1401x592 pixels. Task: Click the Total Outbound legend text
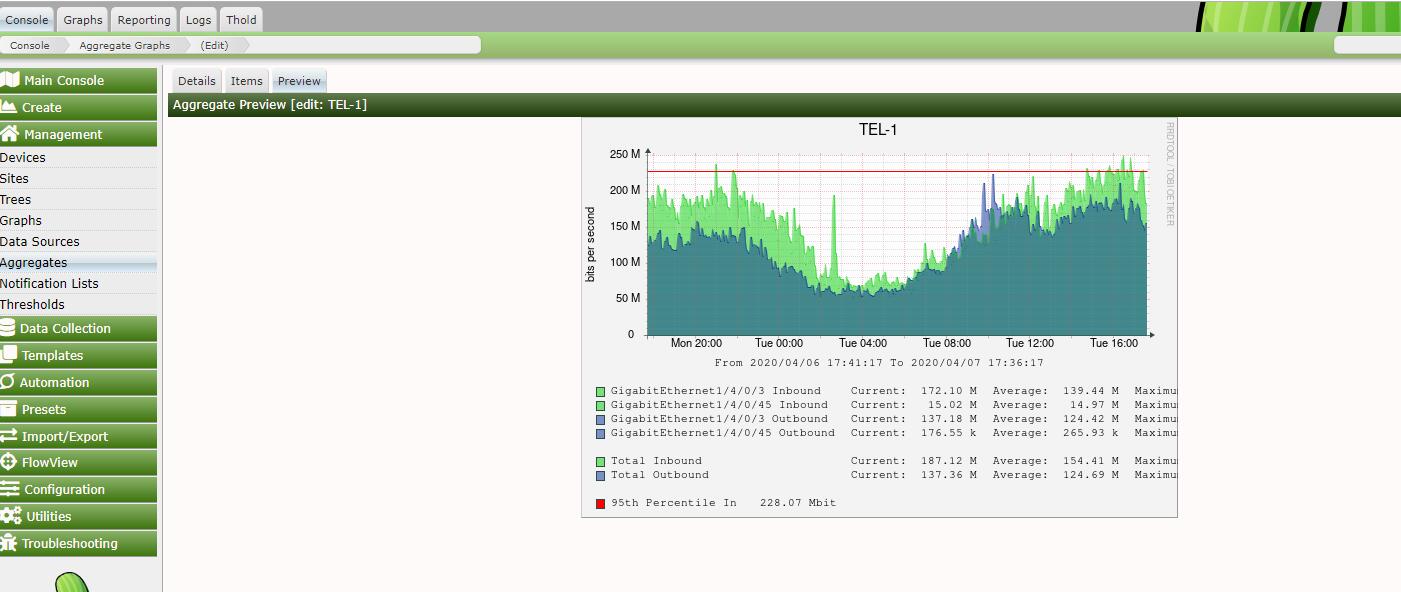pos(659,475)
